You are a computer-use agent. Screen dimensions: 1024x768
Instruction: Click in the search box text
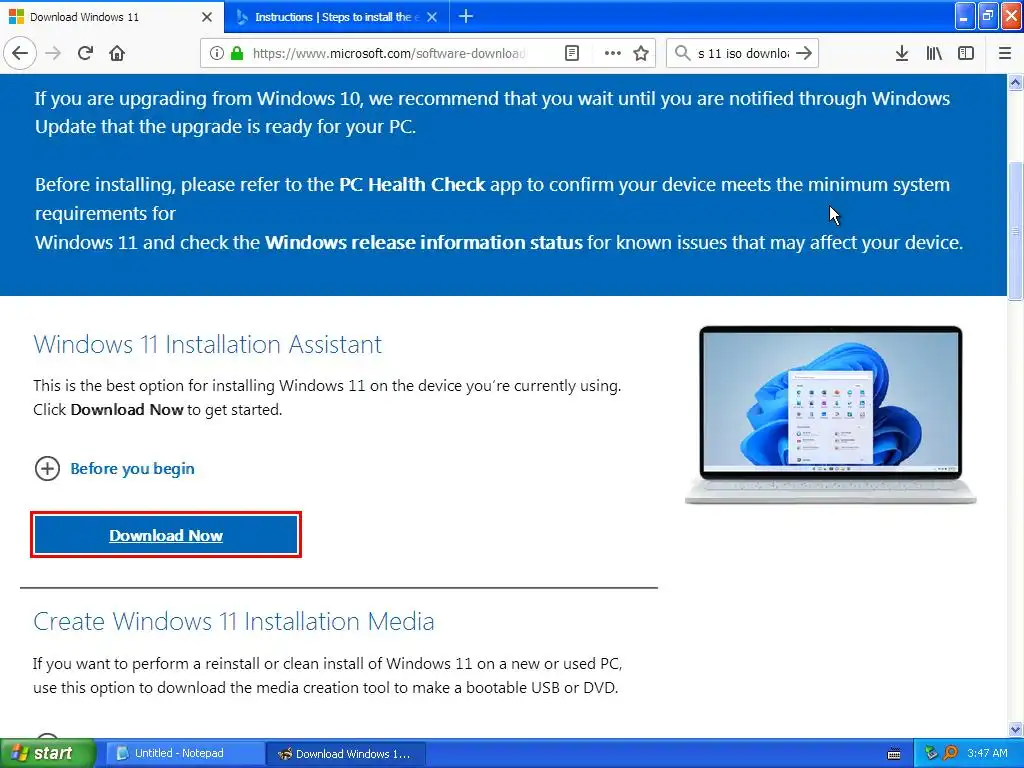(x=743, y=53)
